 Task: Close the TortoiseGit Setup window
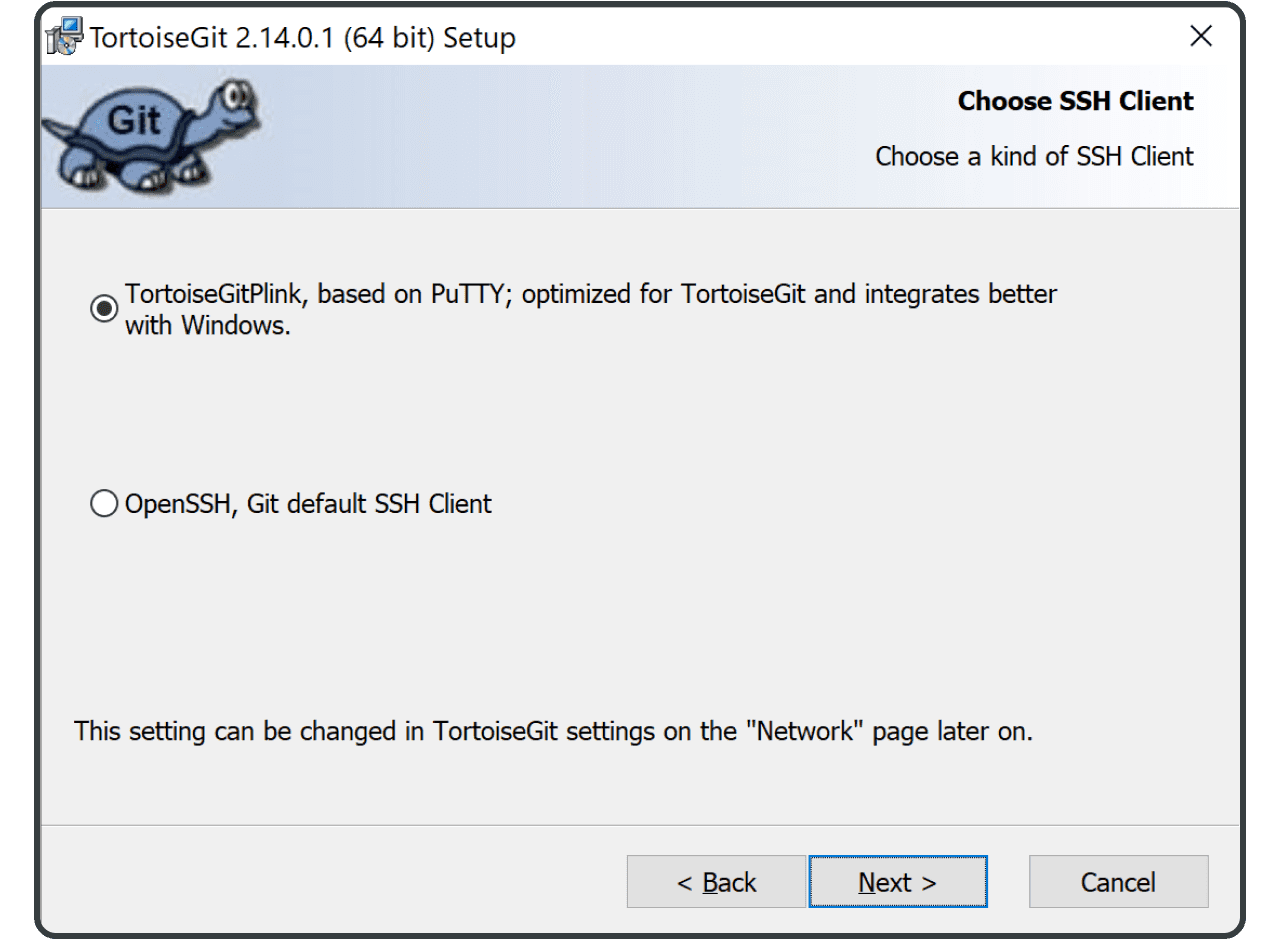coord(1201,37)
